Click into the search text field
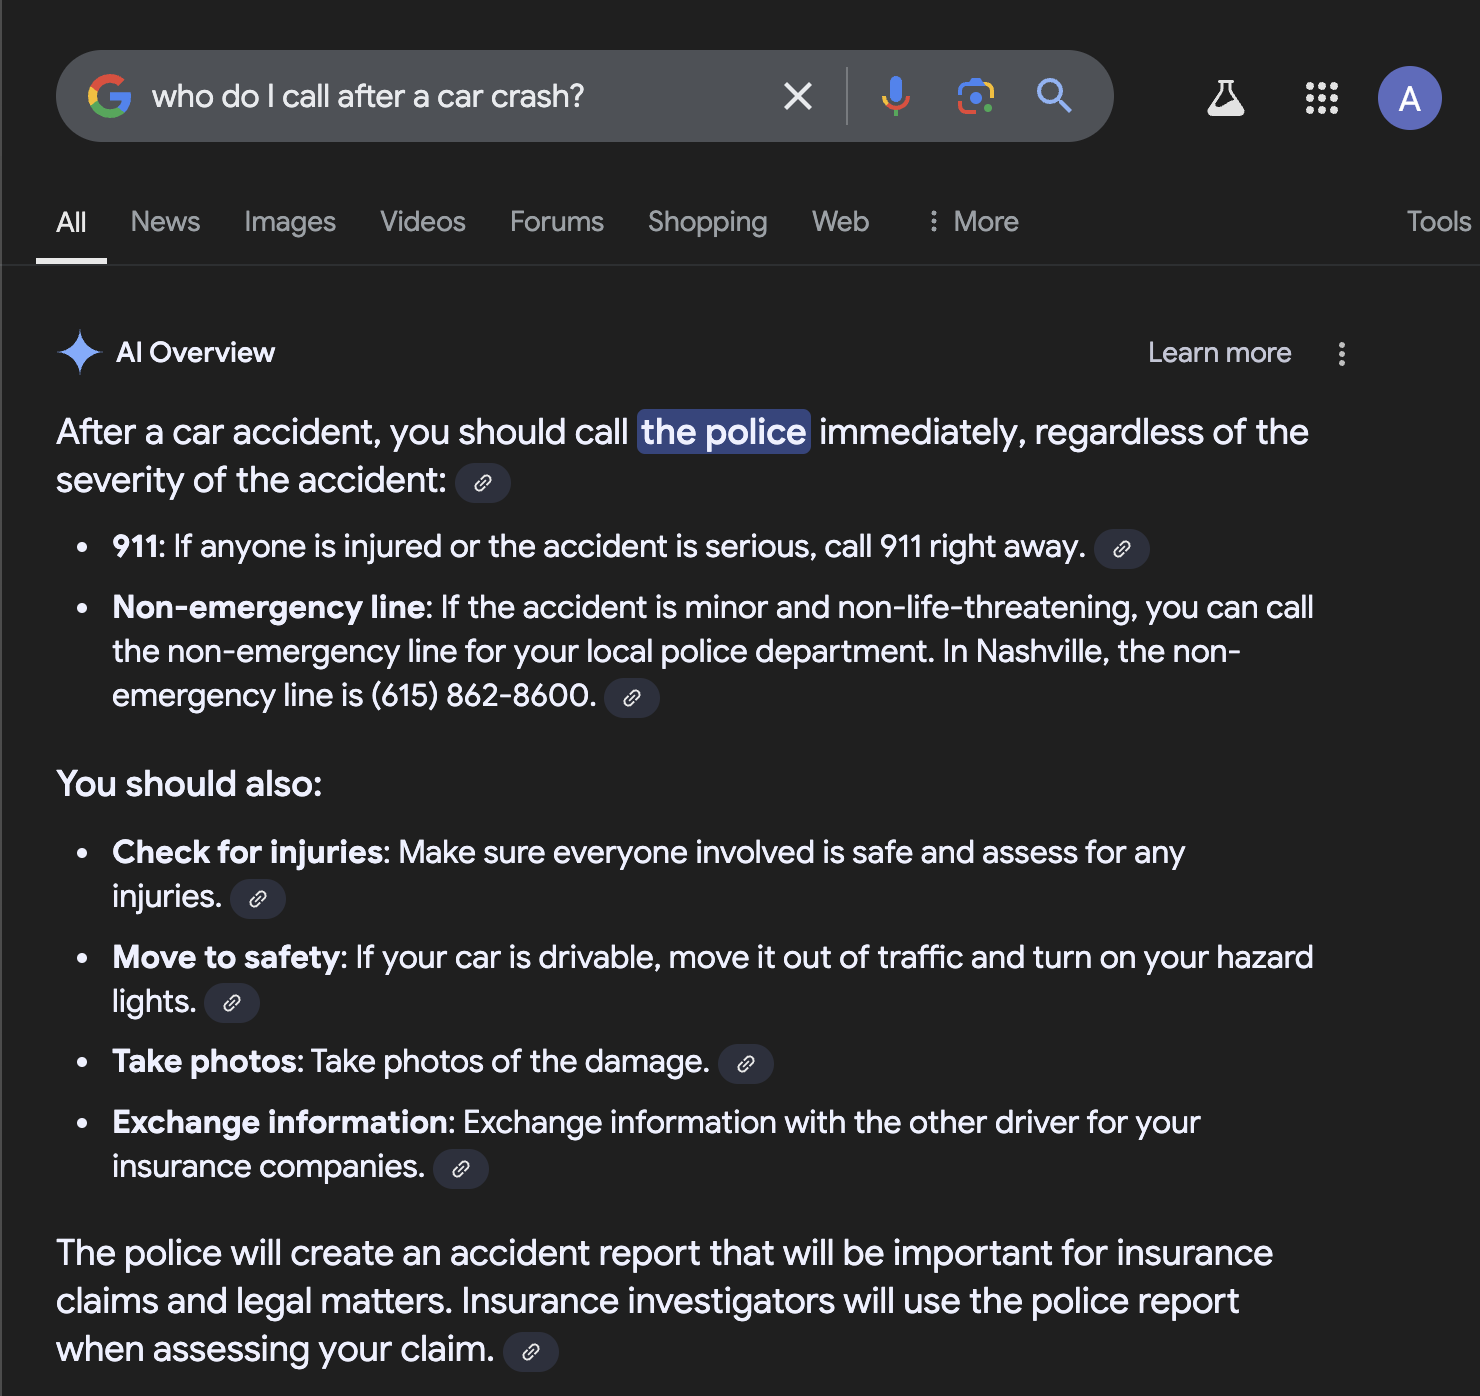The height and width of the screenshot is (1396, 1480). pyautogui.click(x=450, y=97)
